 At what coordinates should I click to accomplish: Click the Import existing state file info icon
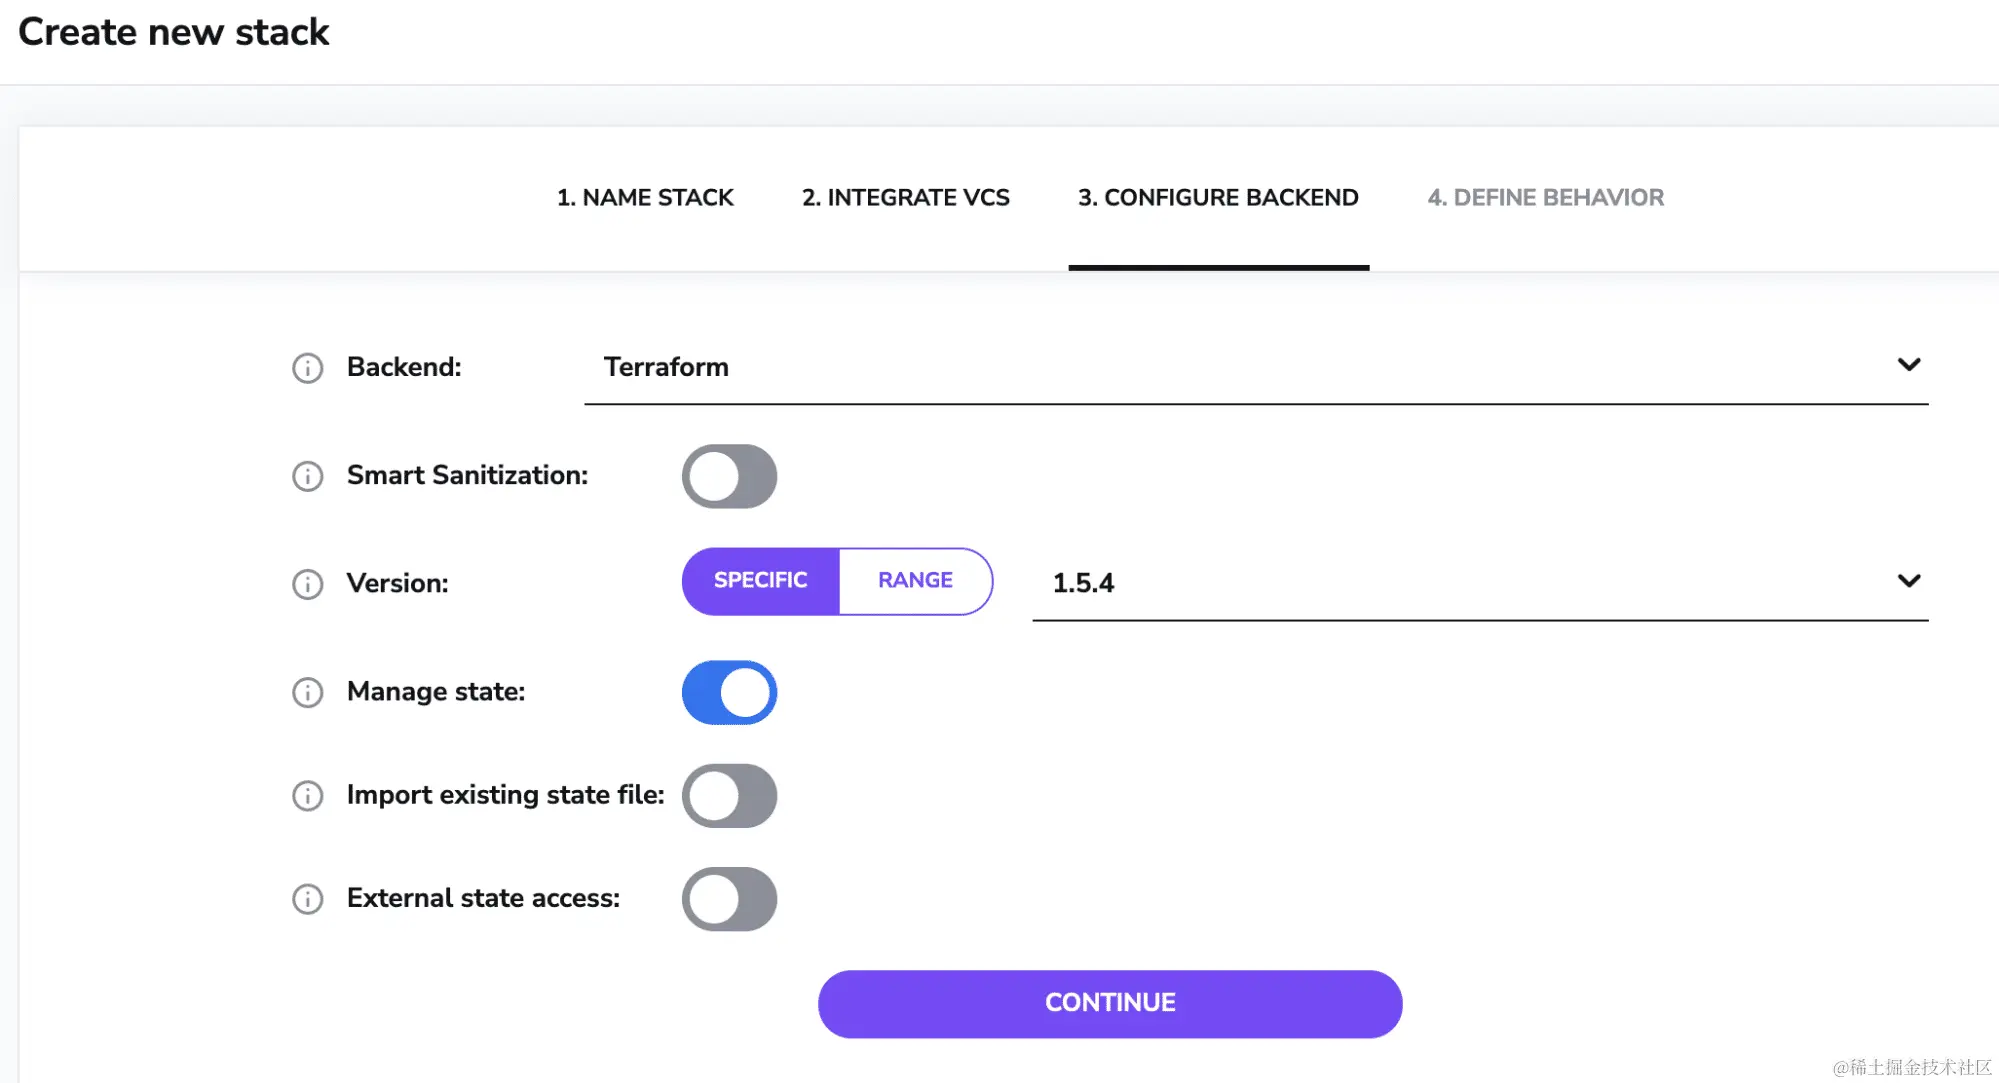307,796
